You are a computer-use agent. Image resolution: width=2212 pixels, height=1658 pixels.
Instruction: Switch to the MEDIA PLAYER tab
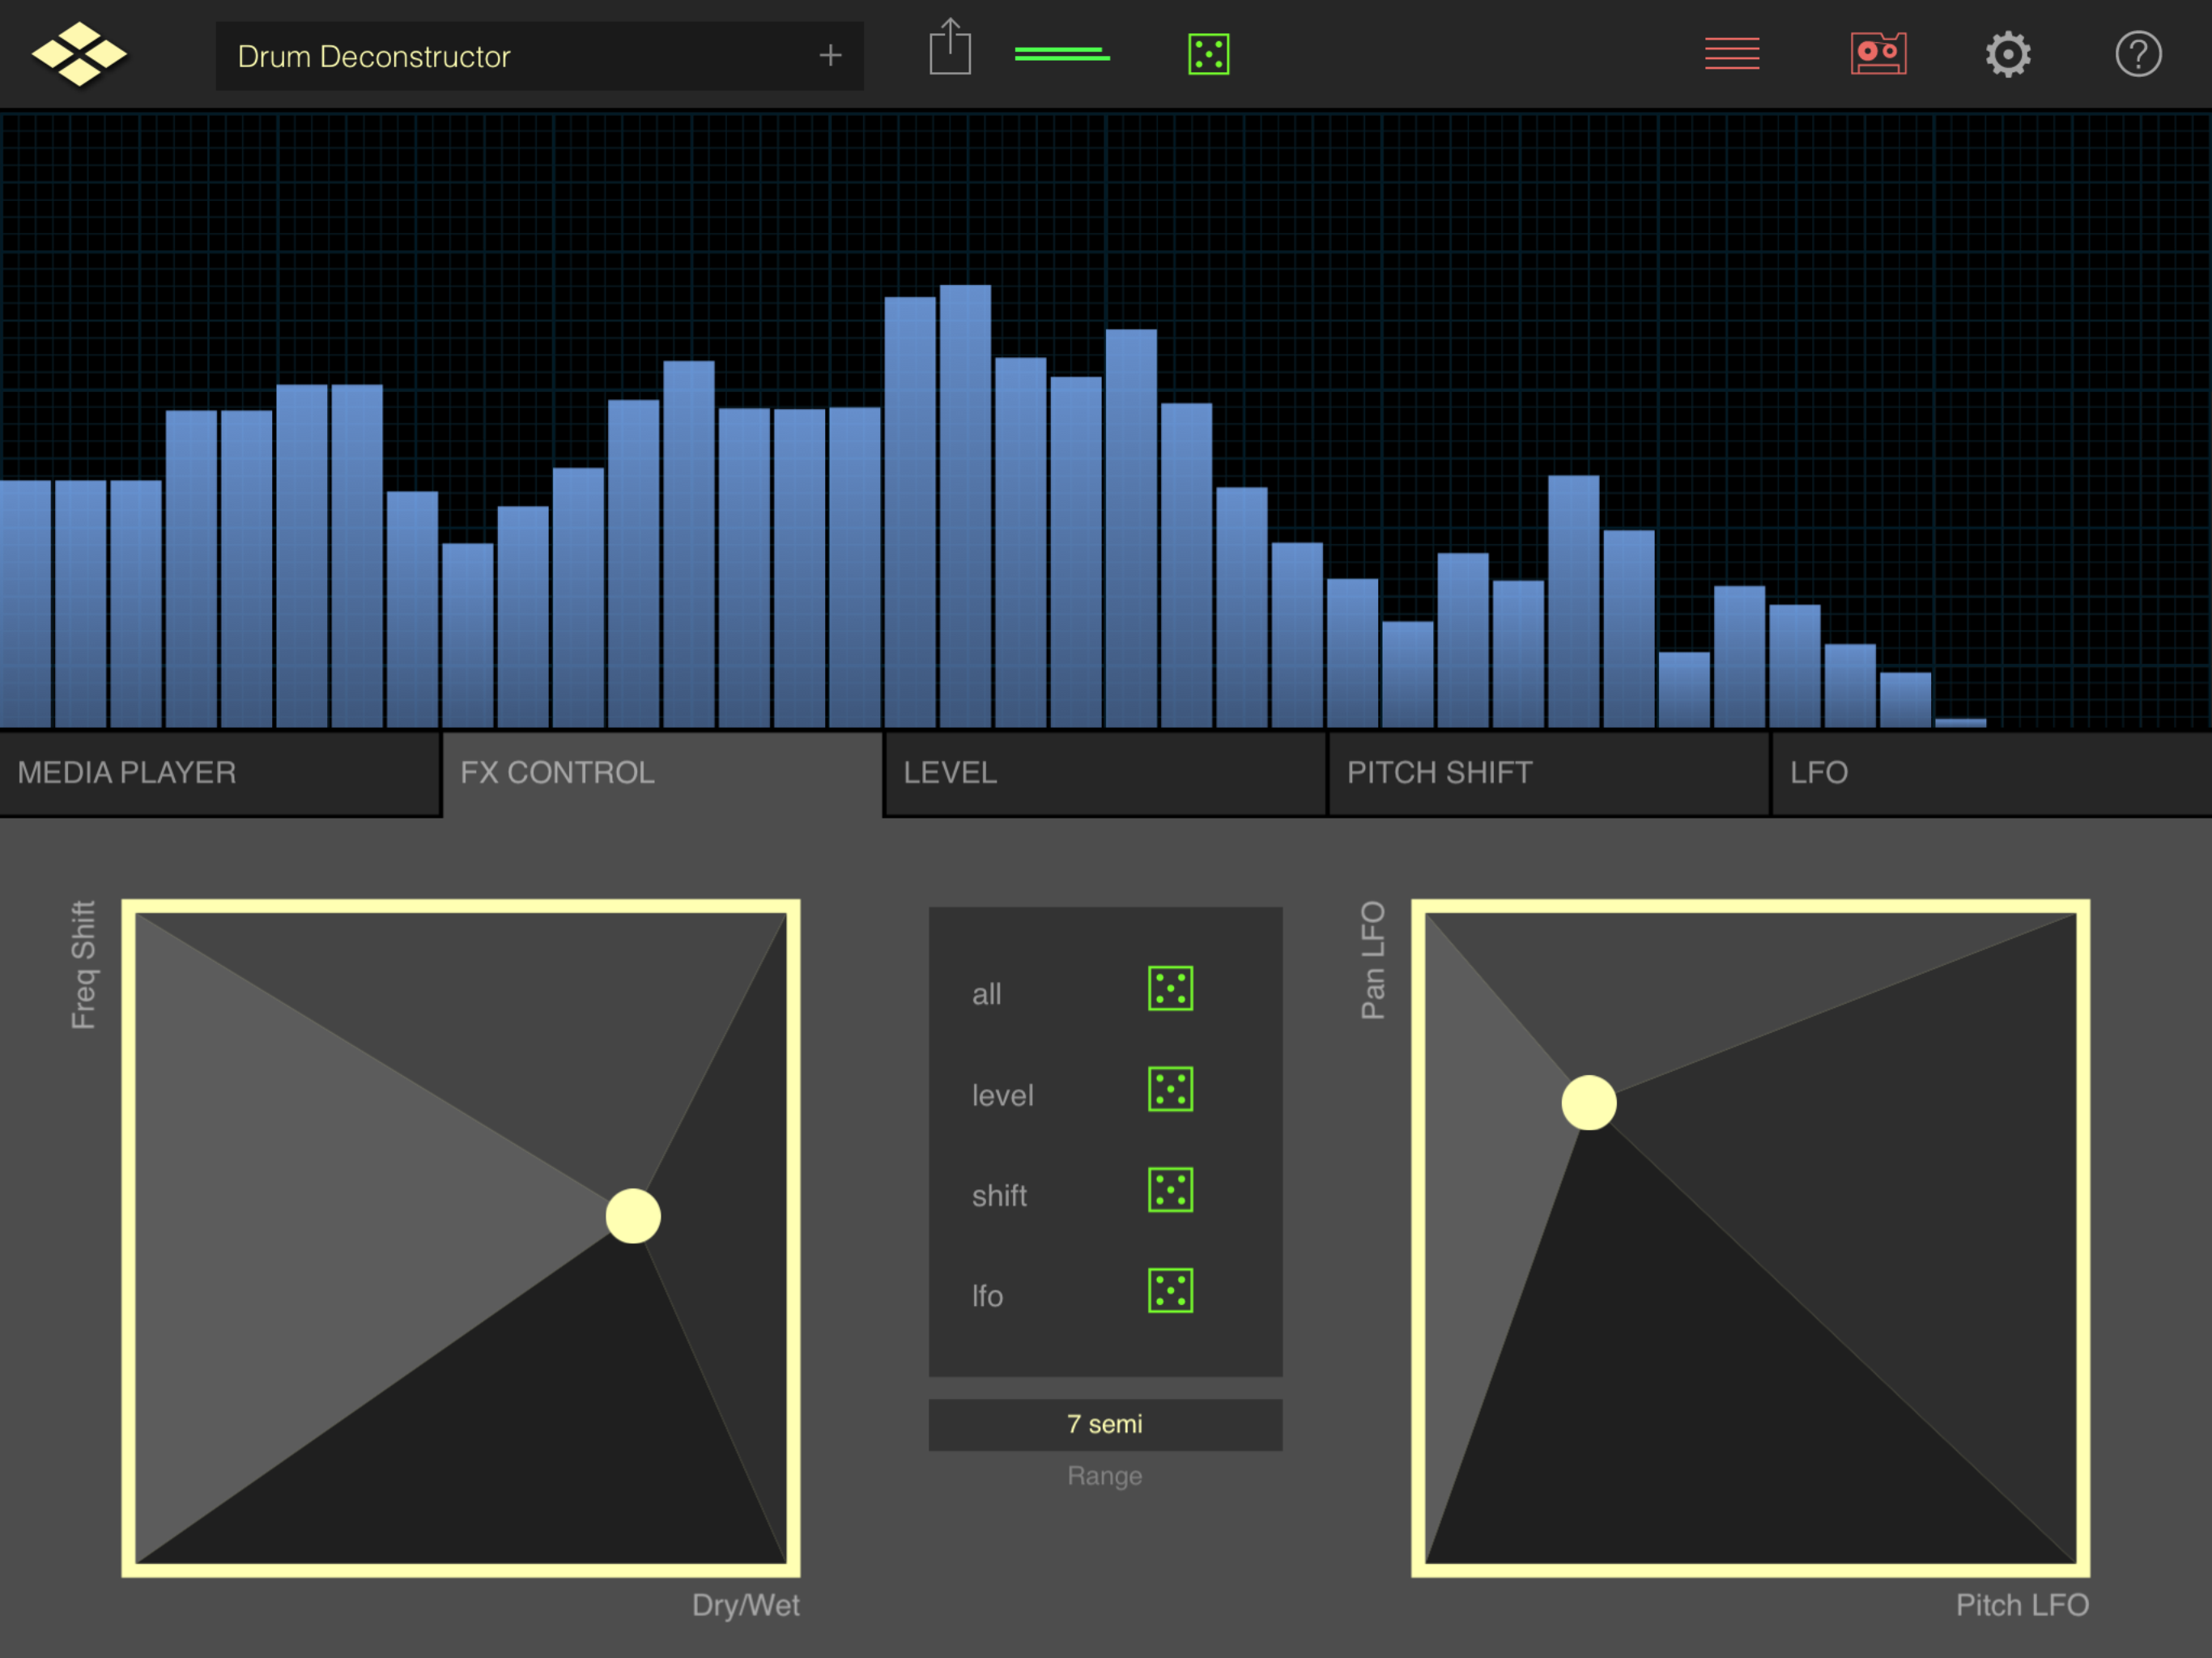[x=220, y=773]
